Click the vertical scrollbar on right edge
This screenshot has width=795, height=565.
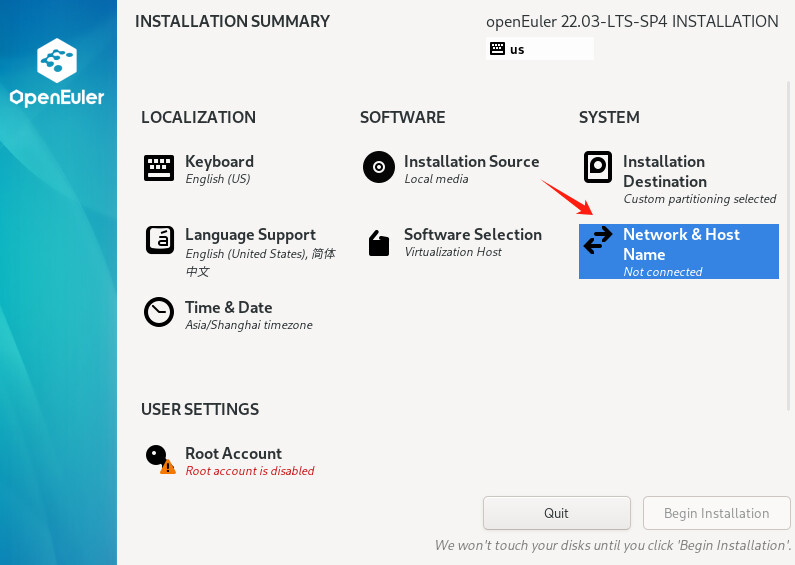coord(788,246)
